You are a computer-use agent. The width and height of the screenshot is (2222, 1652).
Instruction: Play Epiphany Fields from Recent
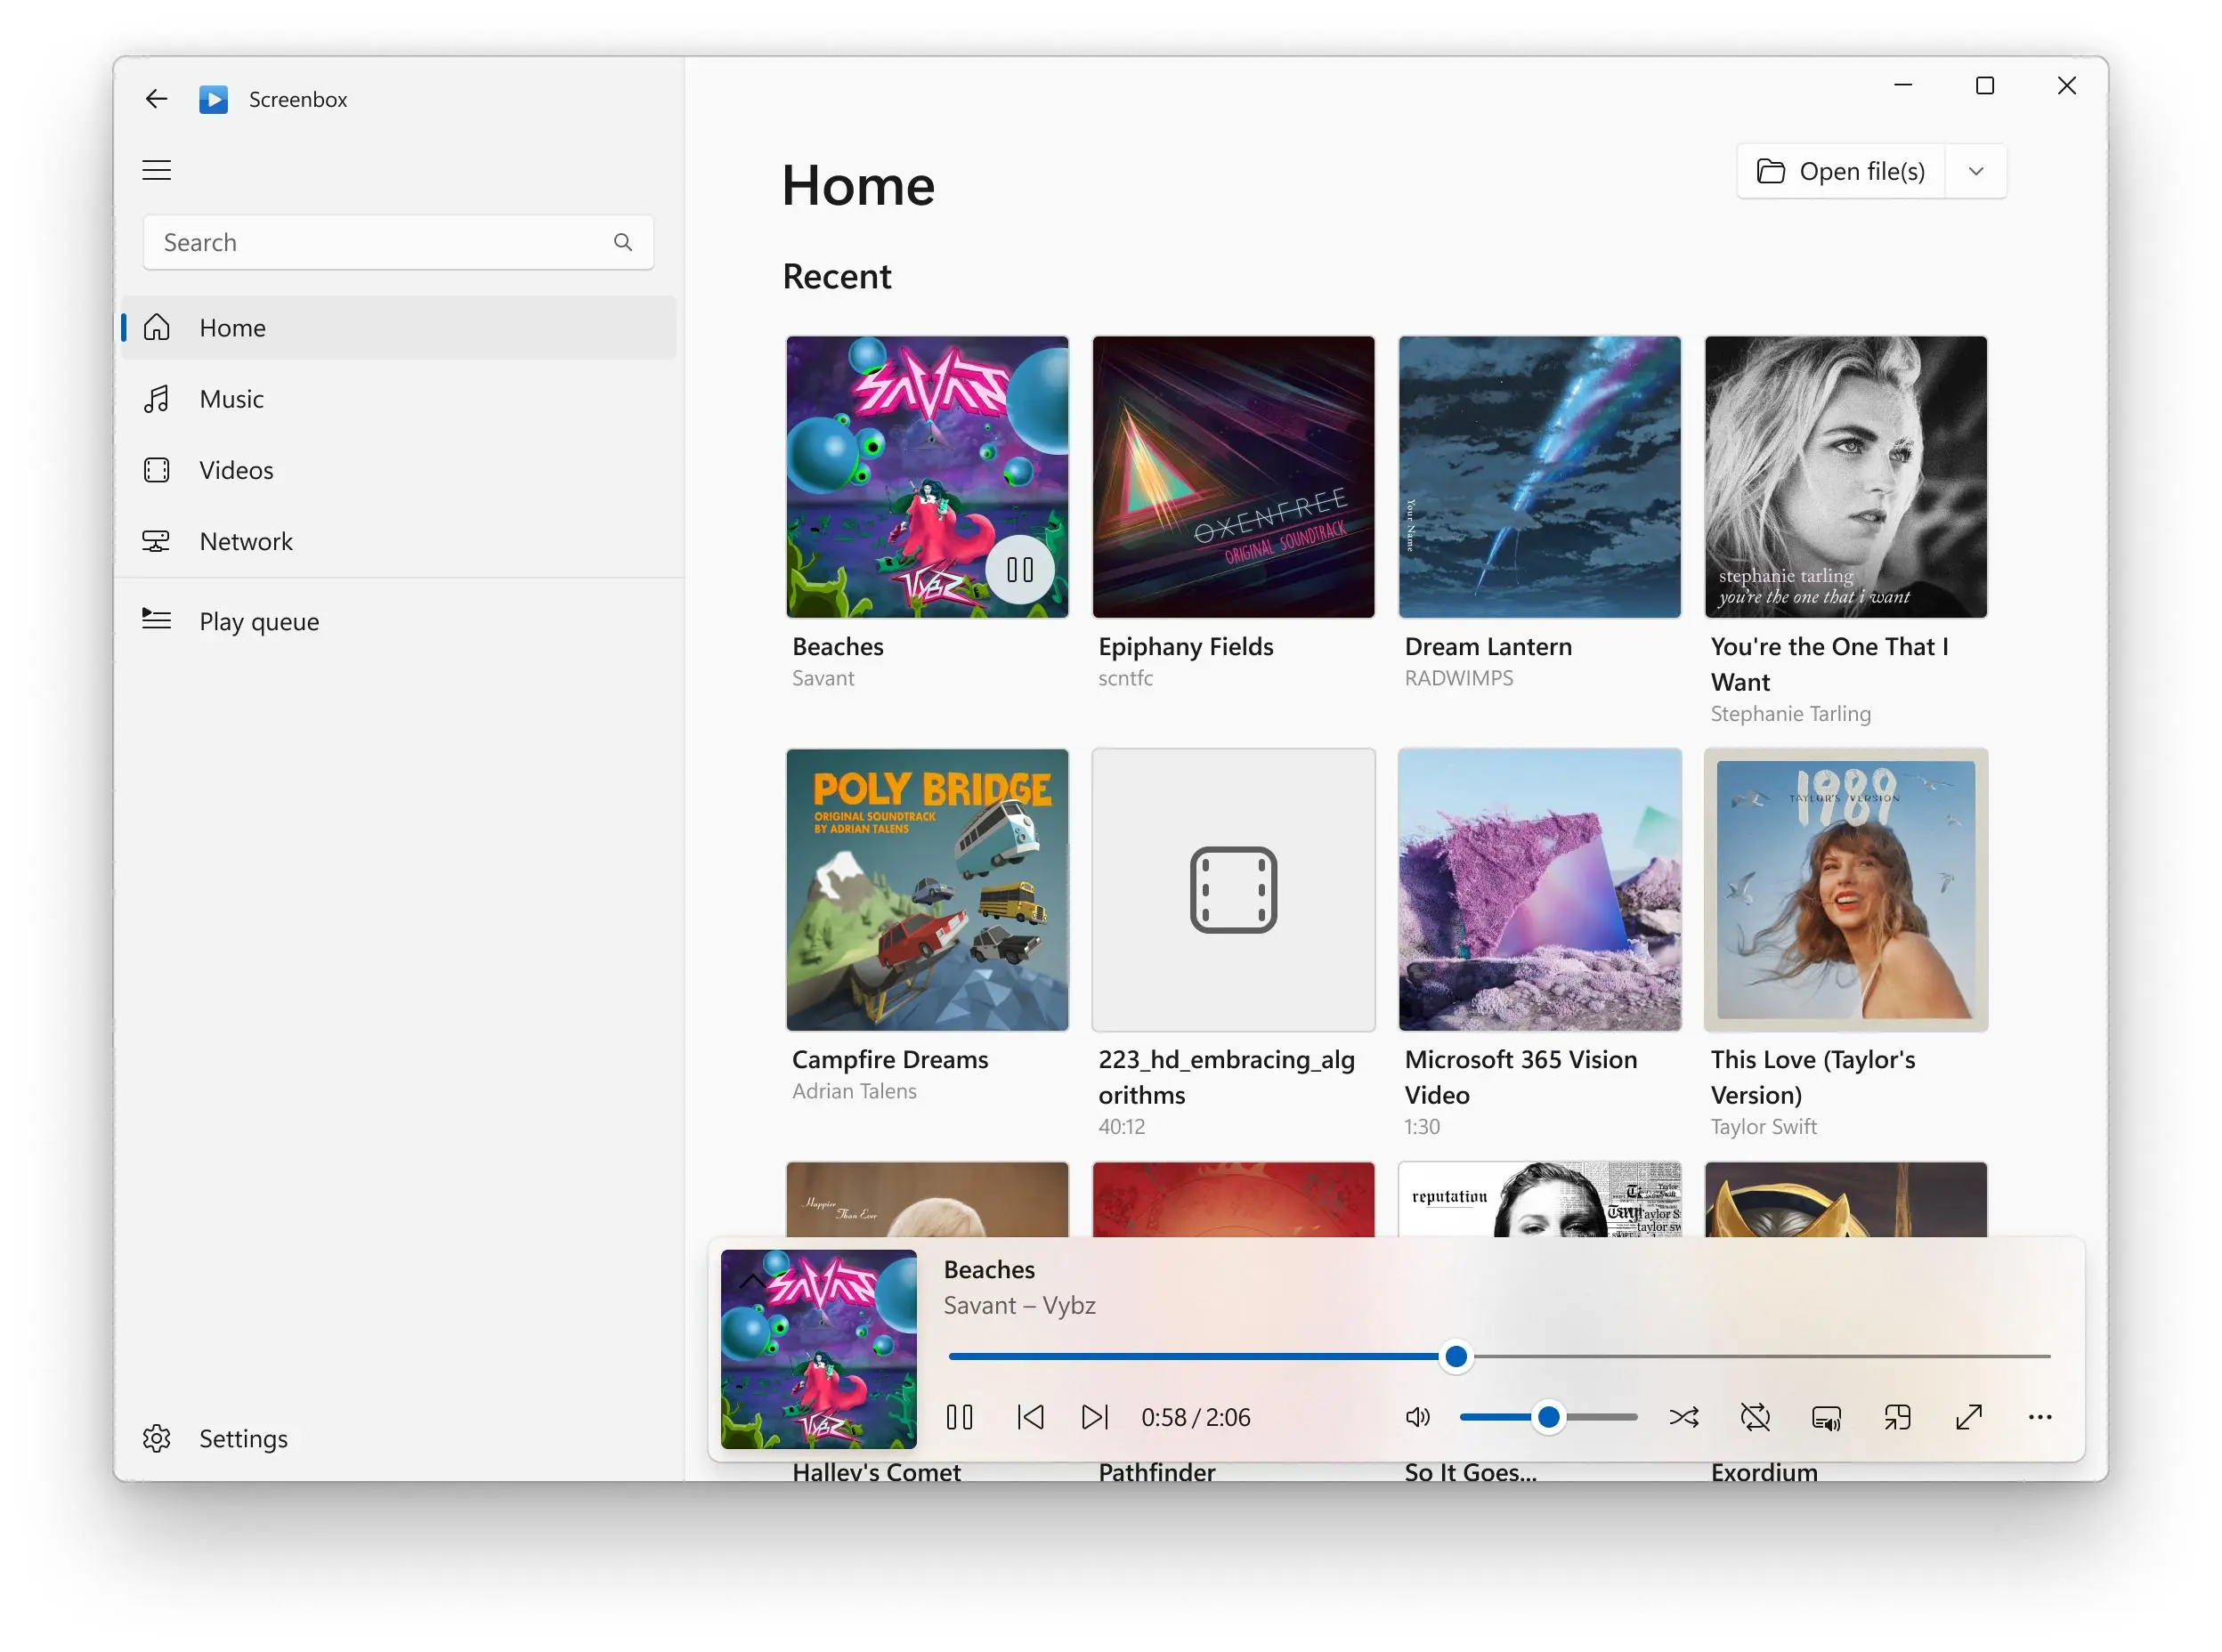coord(1233,477)
